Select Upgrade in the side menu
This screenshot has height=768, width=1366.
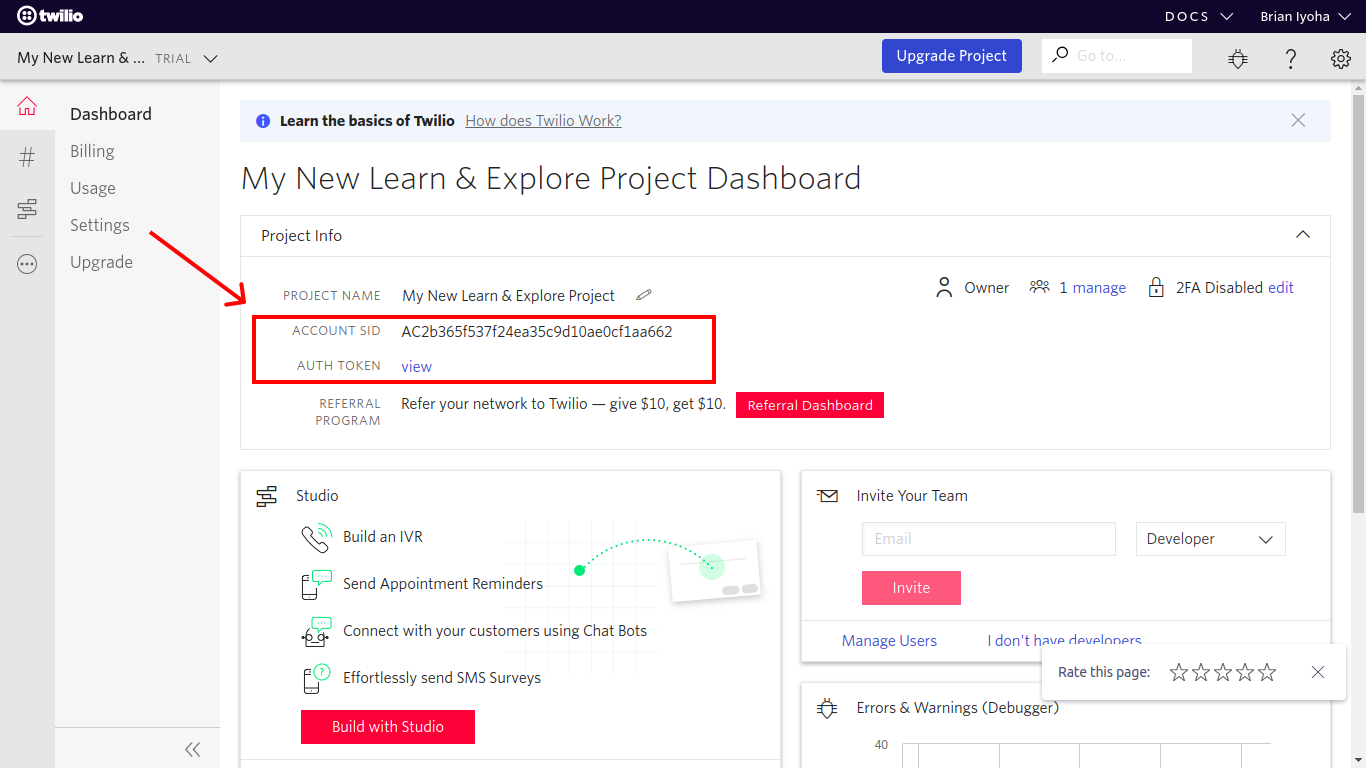tap(101, 262)
